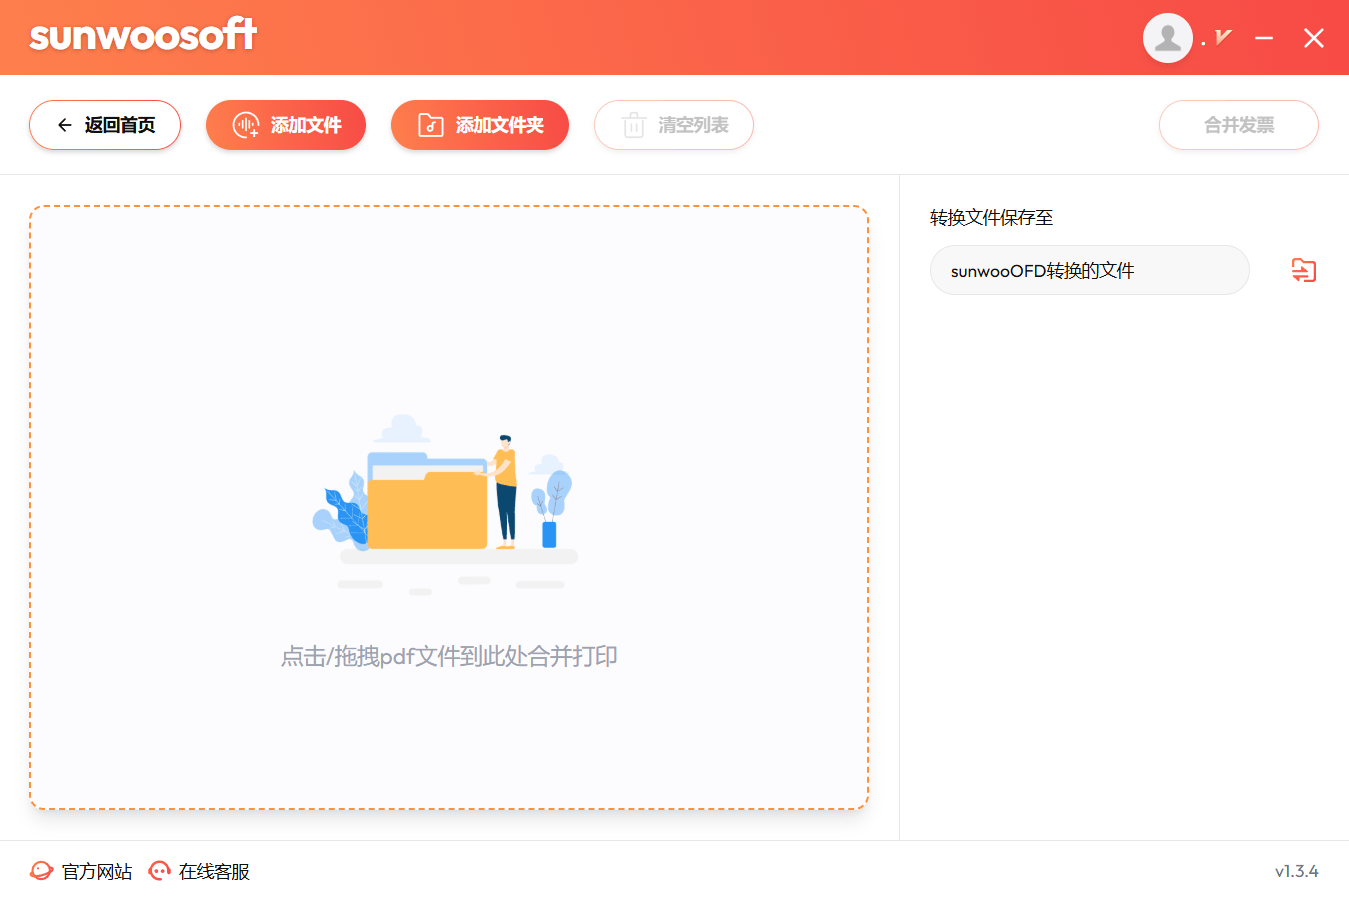Click the sunwooOFD转换的文件 save path field
The height and width of the screenshot is (900, 1349).
point(1089,270)
